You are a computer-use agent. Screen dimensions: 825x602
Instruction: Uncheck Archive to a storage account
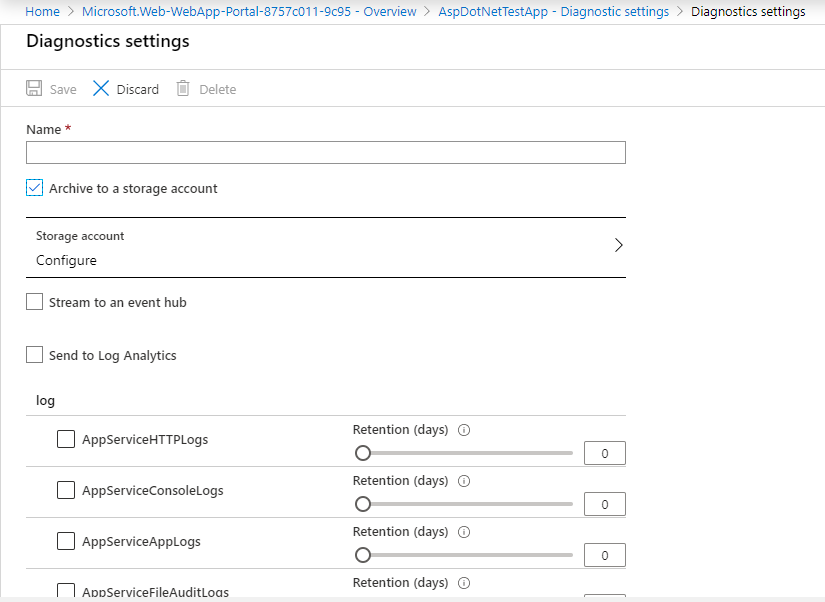point(34,187)
